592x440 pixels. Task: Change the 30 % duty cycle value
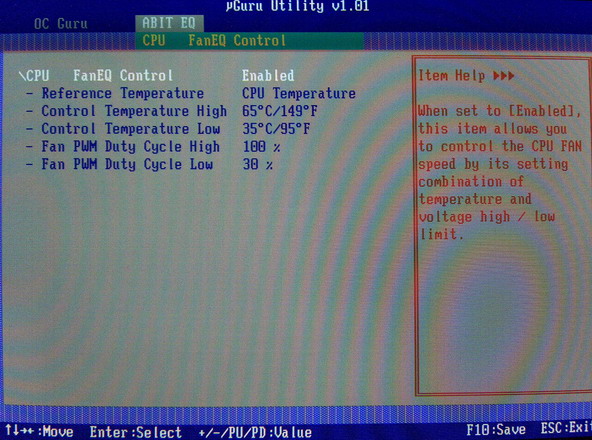pyautogui.click(x=257, y=164)
